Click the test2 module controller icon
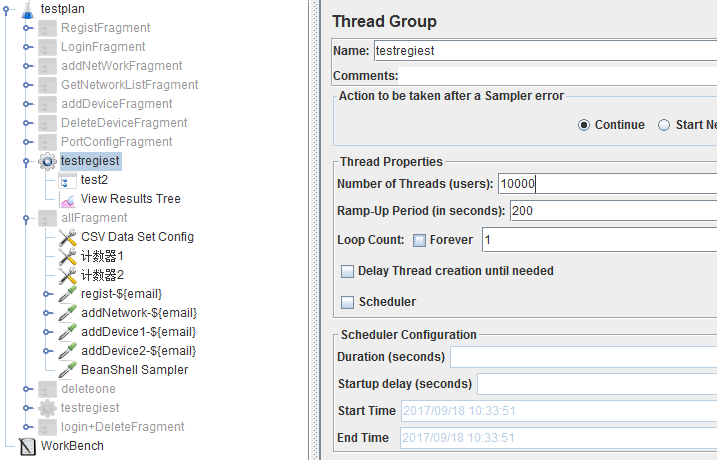 [x=67, y=180]
